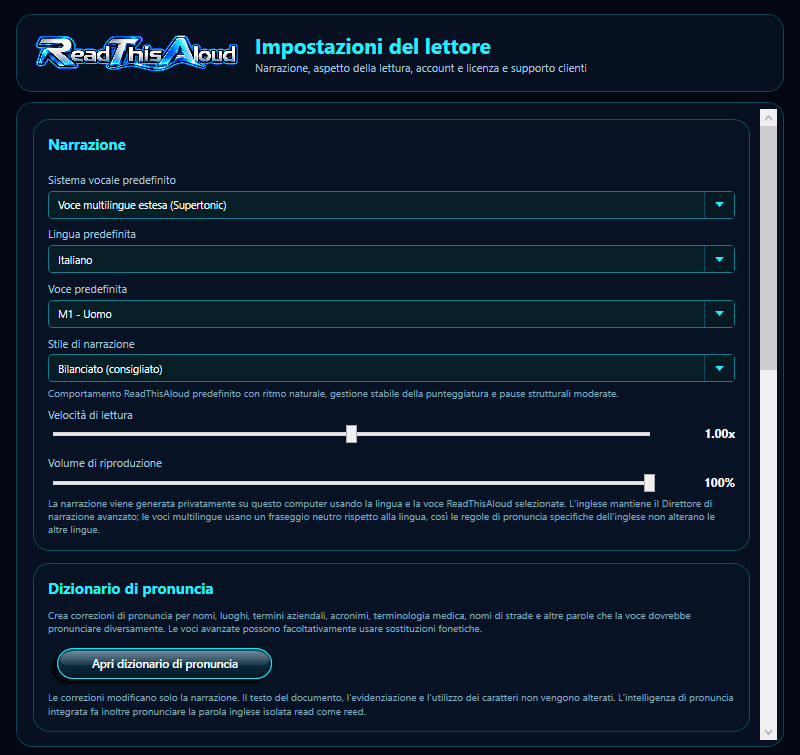
Task: Open the Stile di narrazione dropdown
Action: click(391, 368)
